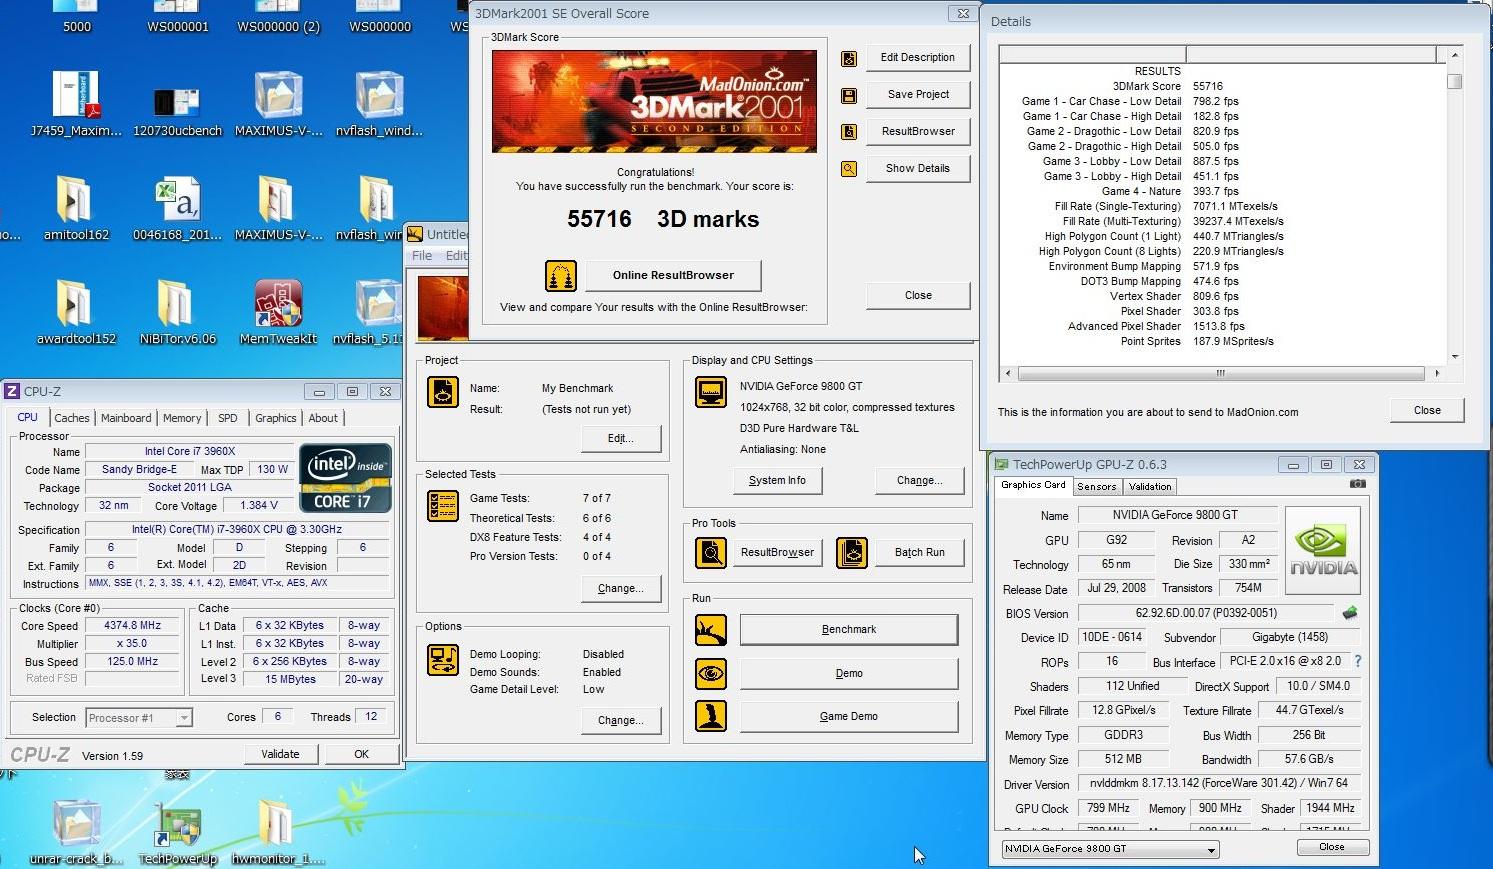Click the 3DMark2001 banner image in score dialog
The height and width of the screenshot is (869, 1493).
tap(654, 101)
